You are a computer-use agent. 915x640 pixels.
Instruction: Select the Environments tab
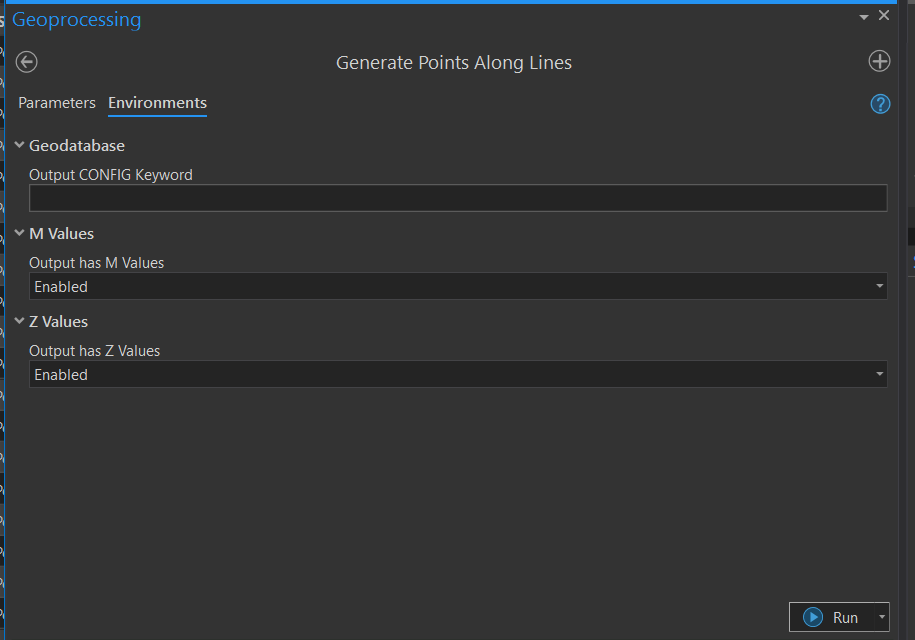point(157,102)
